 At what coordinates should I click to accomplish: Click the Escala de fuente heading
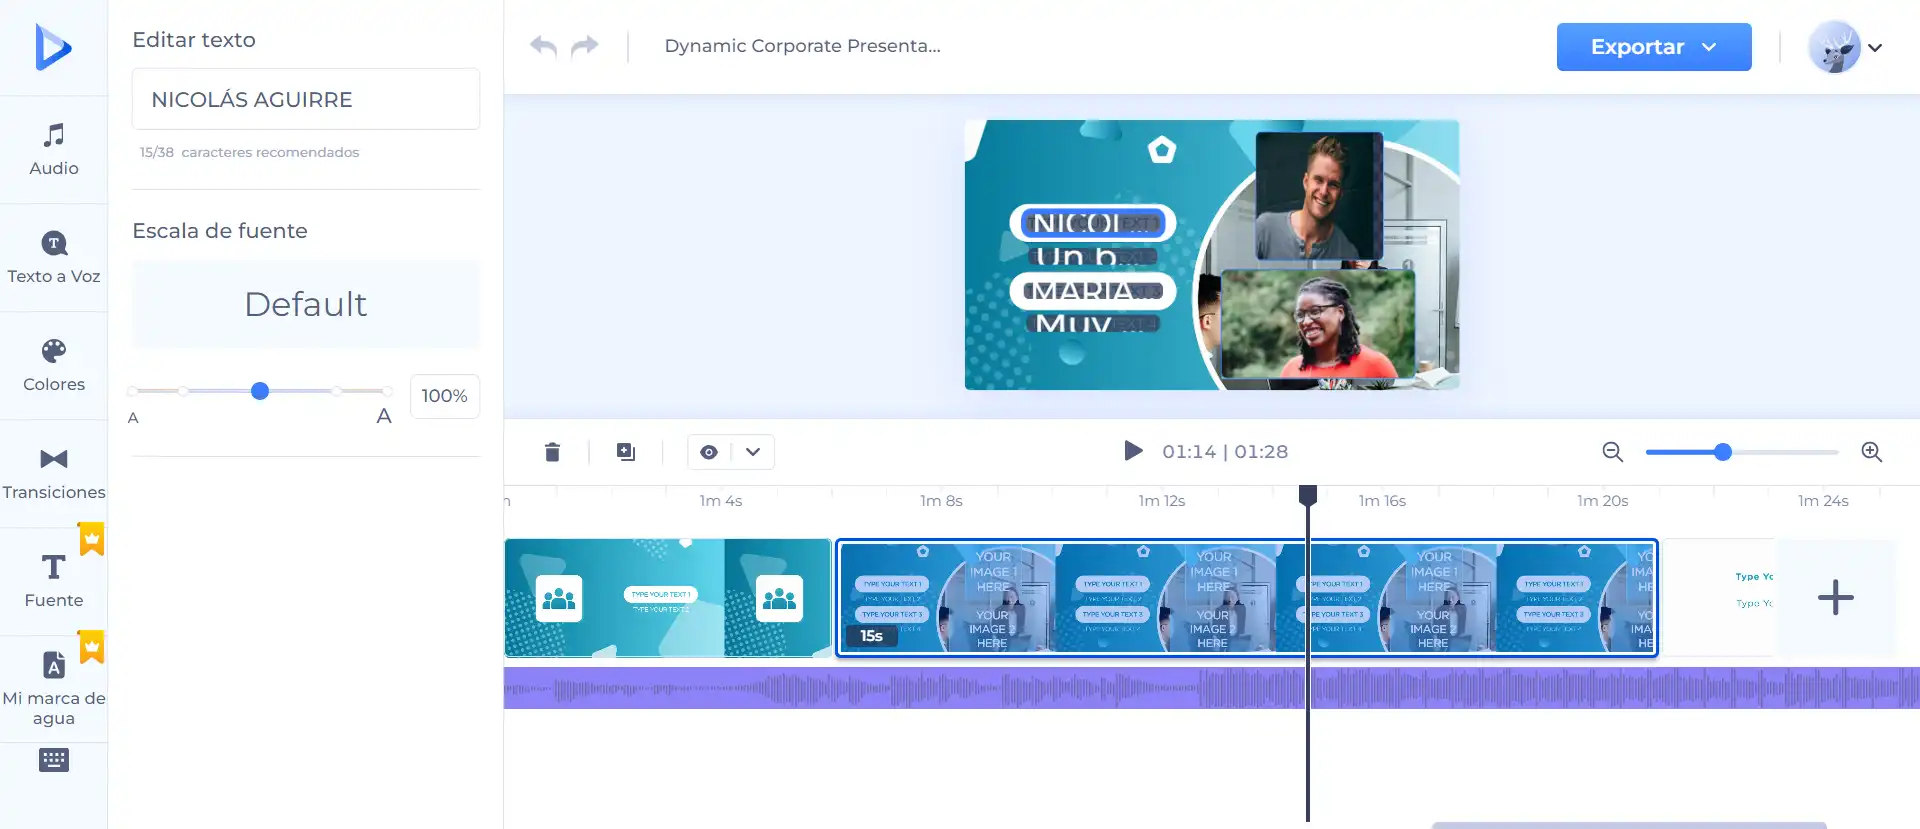click(220, 231)
